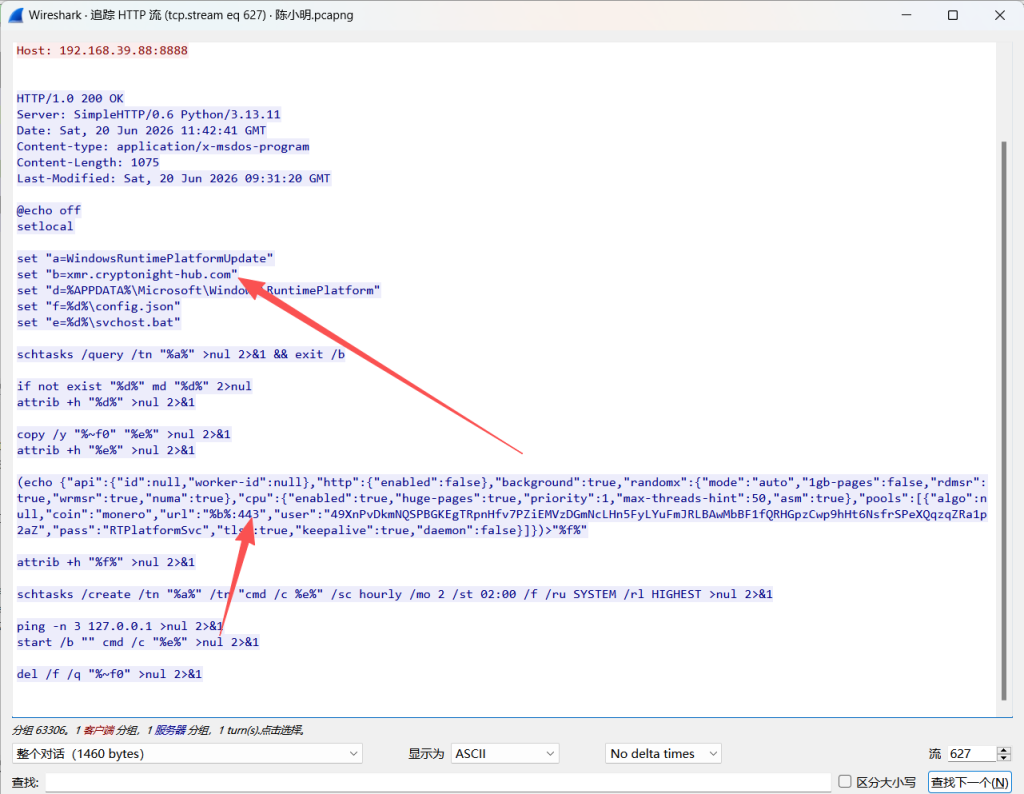
Task: Increase the stream number with up arrow
Action: 1004,750
